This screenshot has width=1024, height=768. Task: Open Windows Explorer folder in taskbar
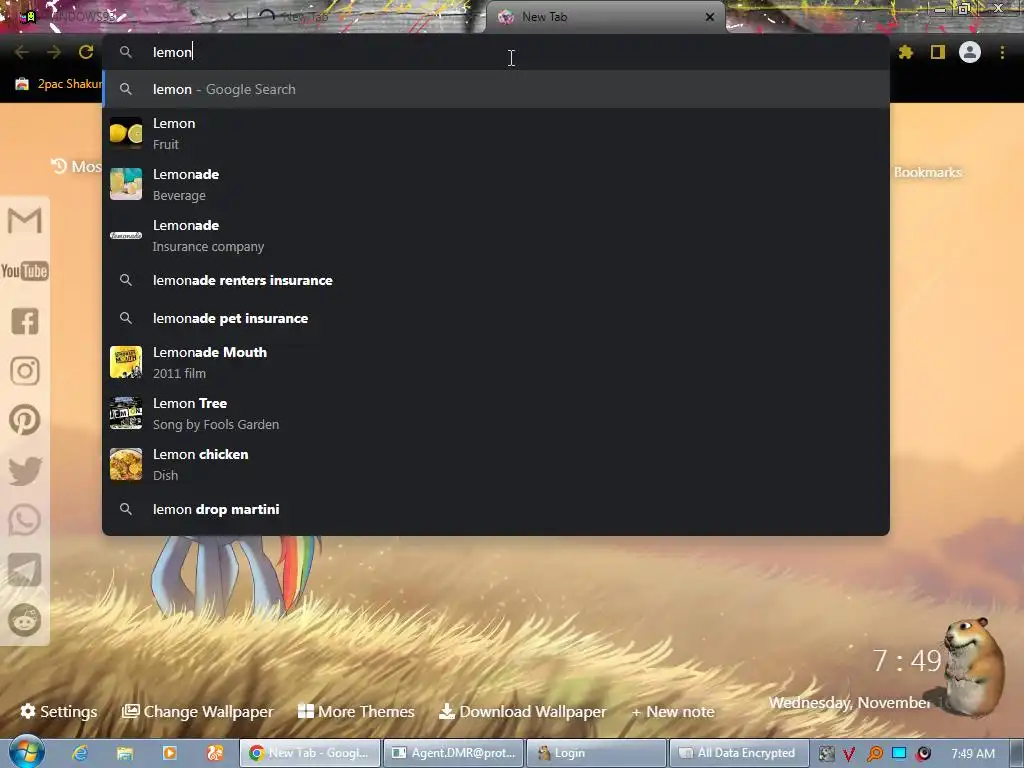[x=125, y=753]
